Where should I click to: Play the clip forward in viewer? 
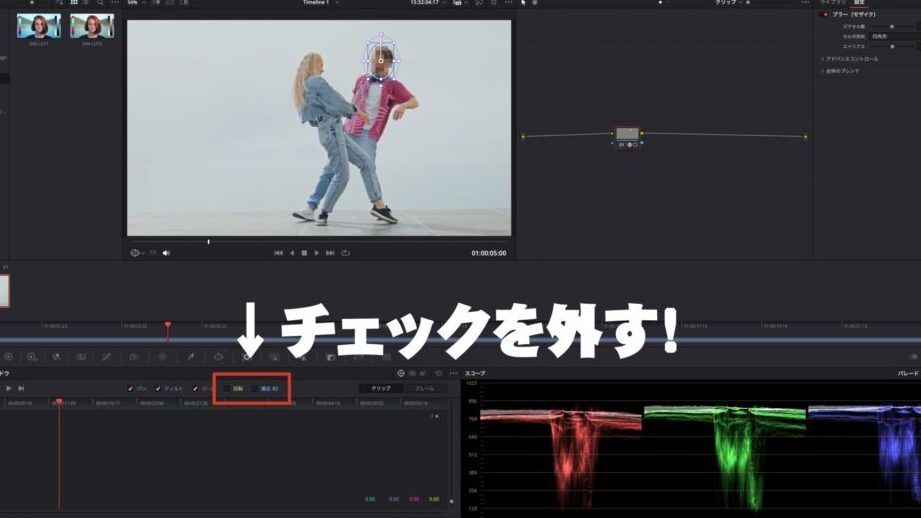(x=317, y=253)
